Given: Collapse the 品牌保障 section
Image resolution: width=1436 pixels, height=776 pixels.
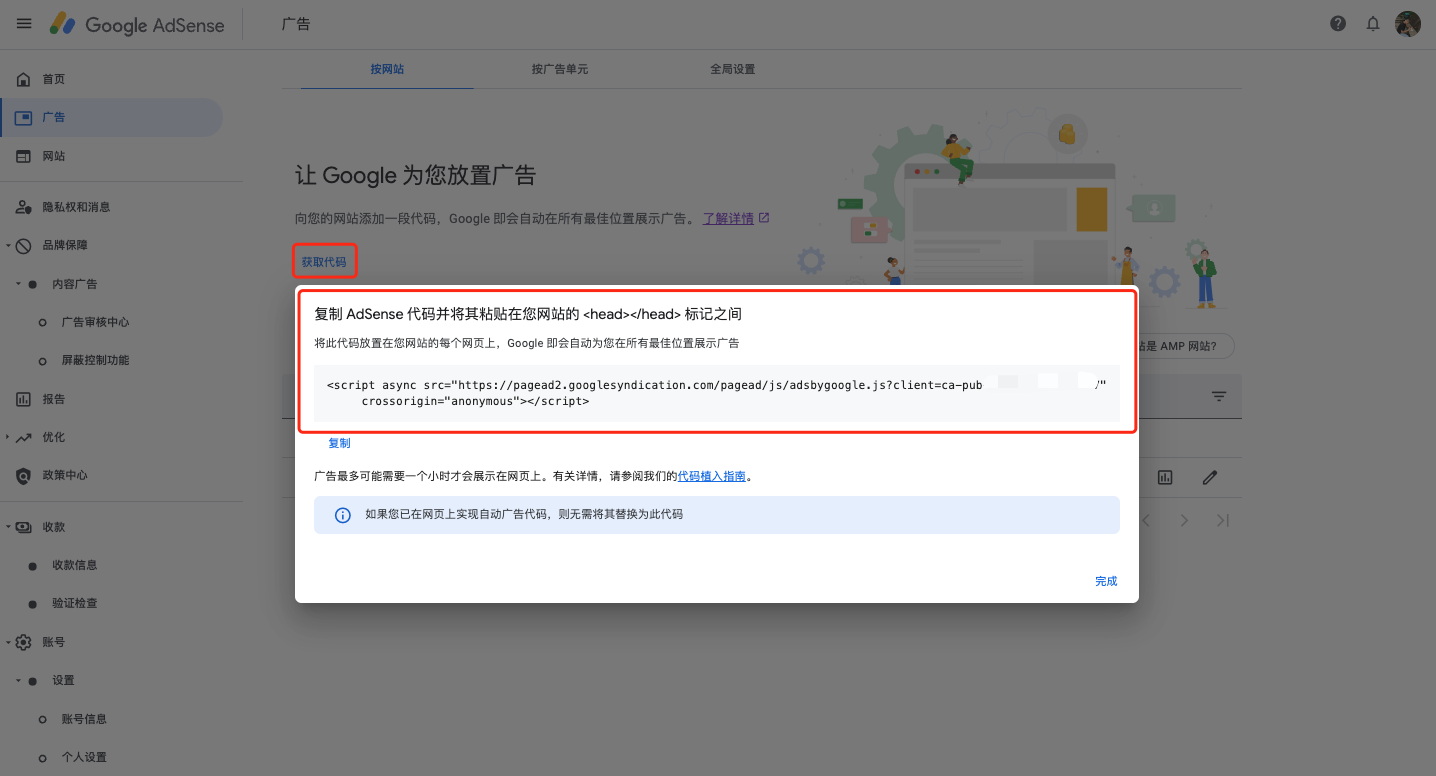Looking at the screenshot, I should click(x=9, y=245).
